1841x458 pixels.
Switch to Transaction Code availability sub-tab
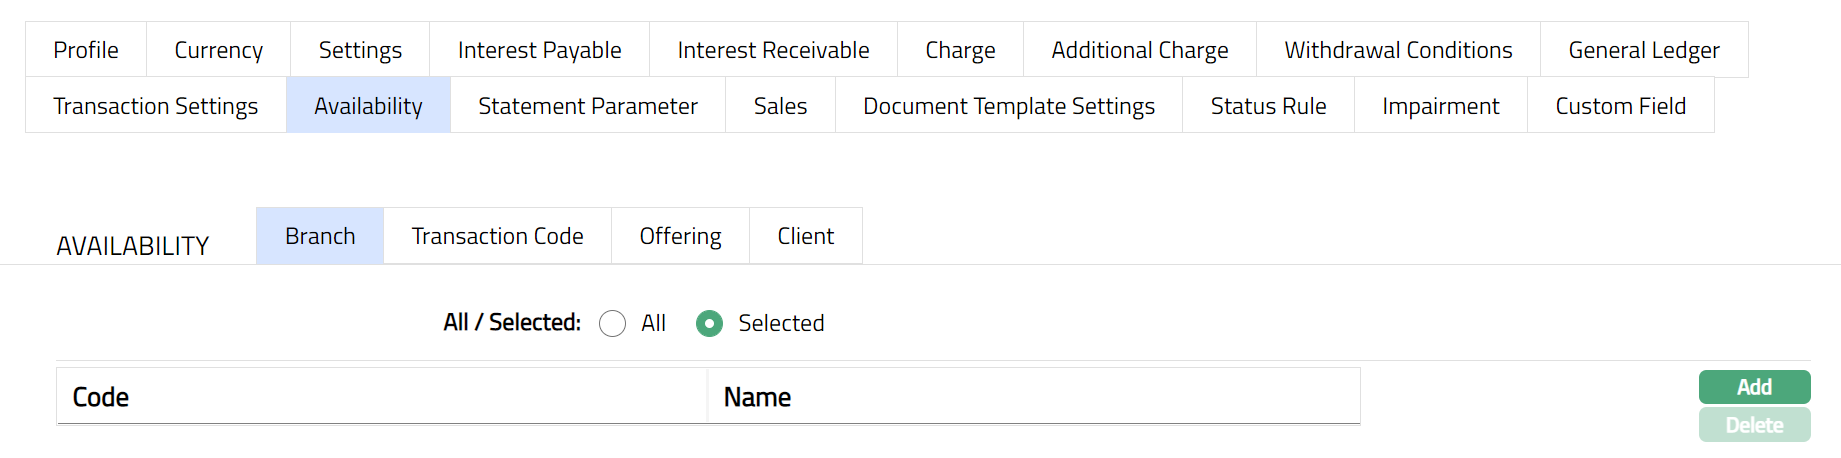(x=497, y=236)
